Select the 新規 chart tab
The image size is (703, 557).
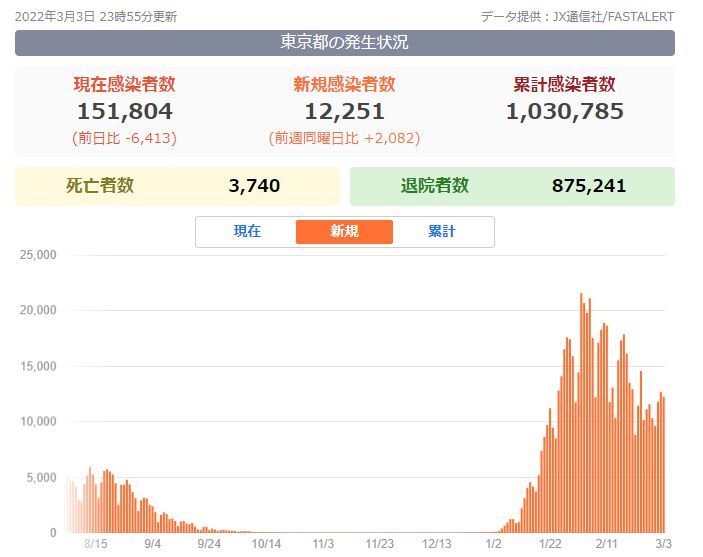pos(344,231)
